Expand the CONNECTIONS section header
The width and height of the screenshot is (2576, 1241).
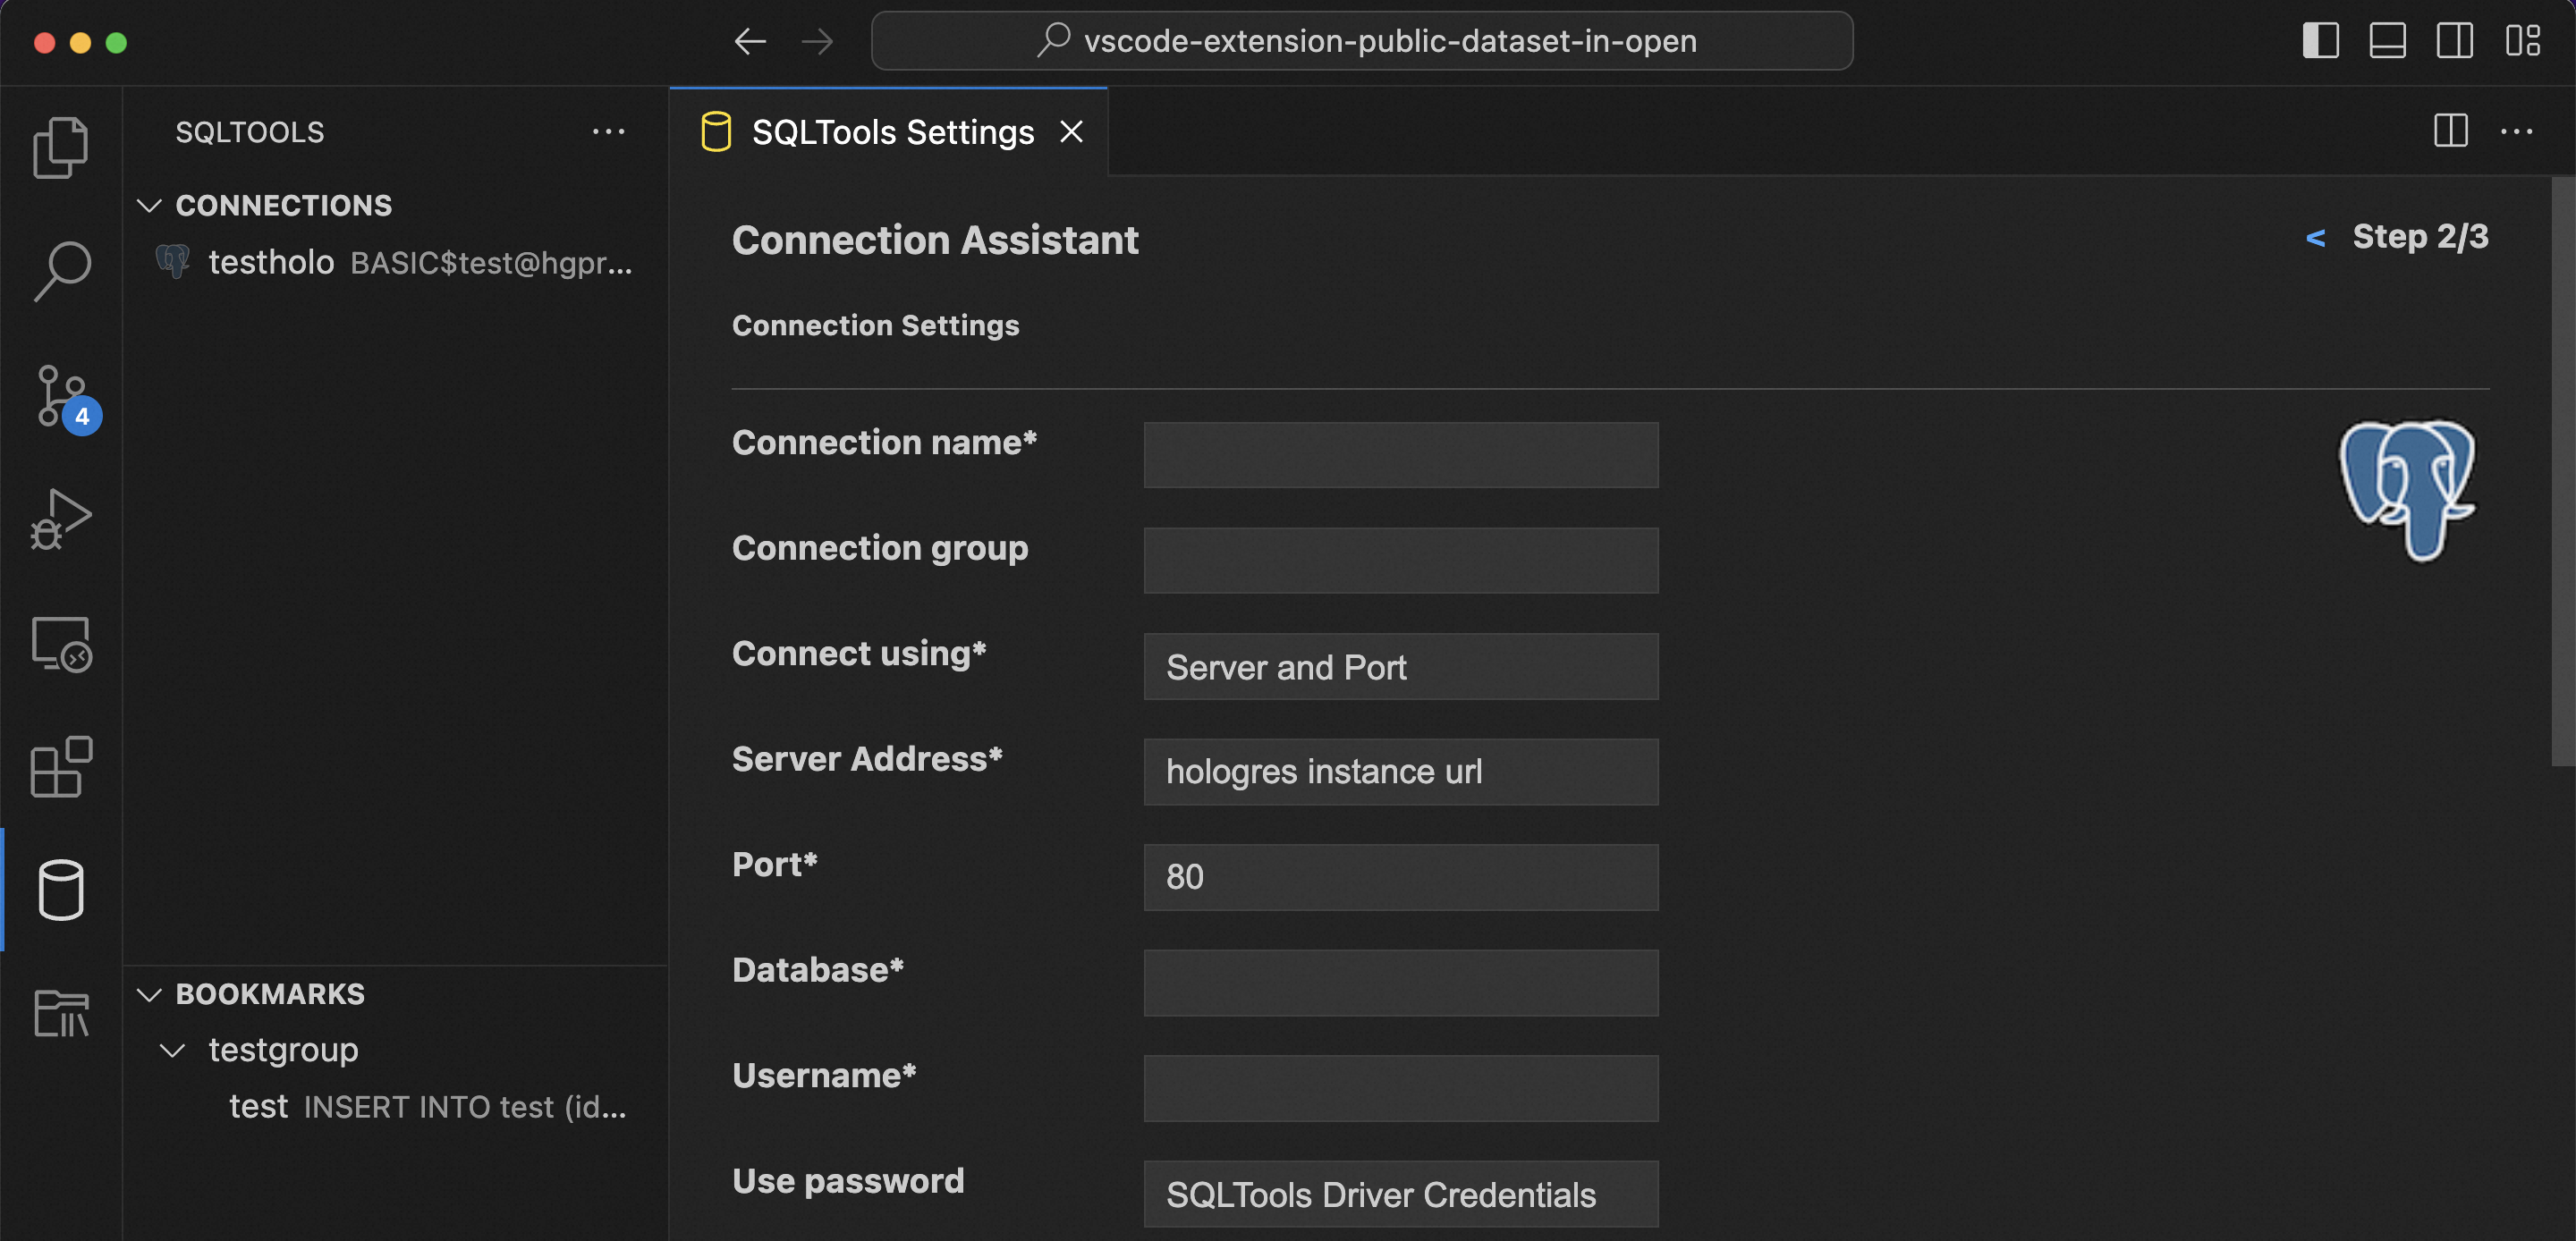(283, 204)
